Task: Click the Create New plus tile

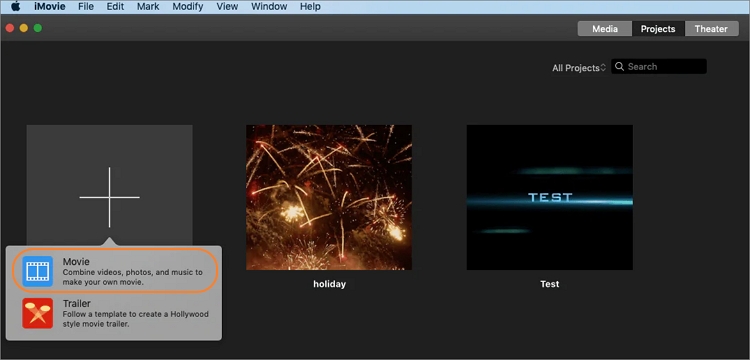Action: (x=110, y=185)
